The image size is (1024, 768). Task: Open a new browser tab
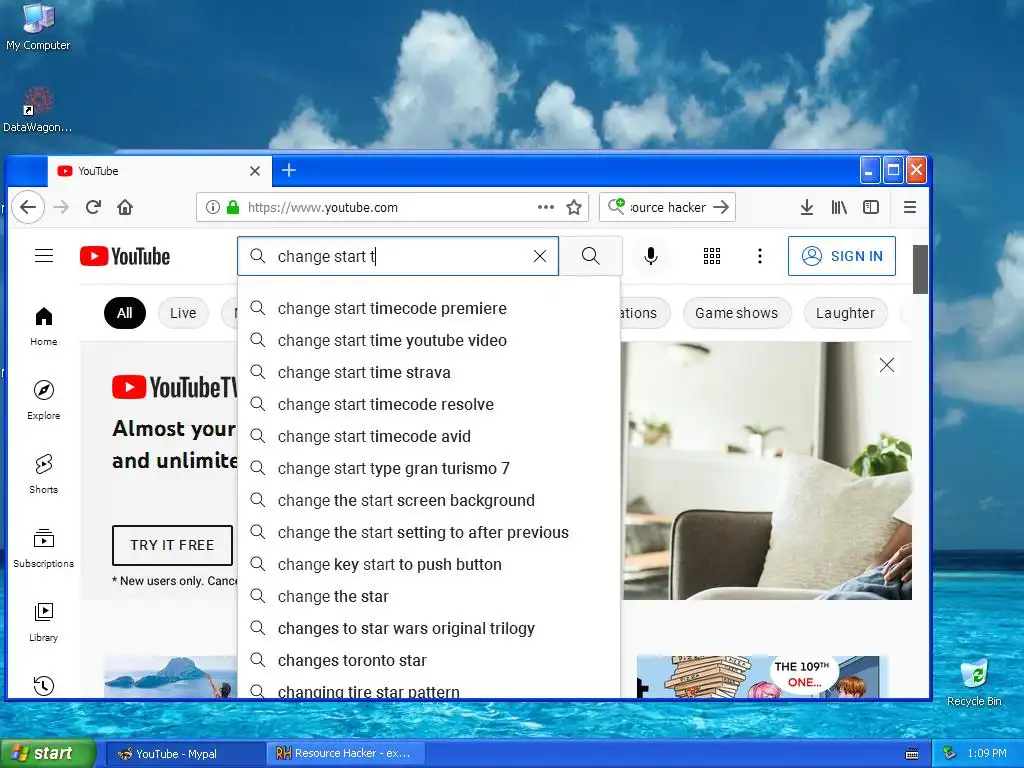click(x=289, y=170)
